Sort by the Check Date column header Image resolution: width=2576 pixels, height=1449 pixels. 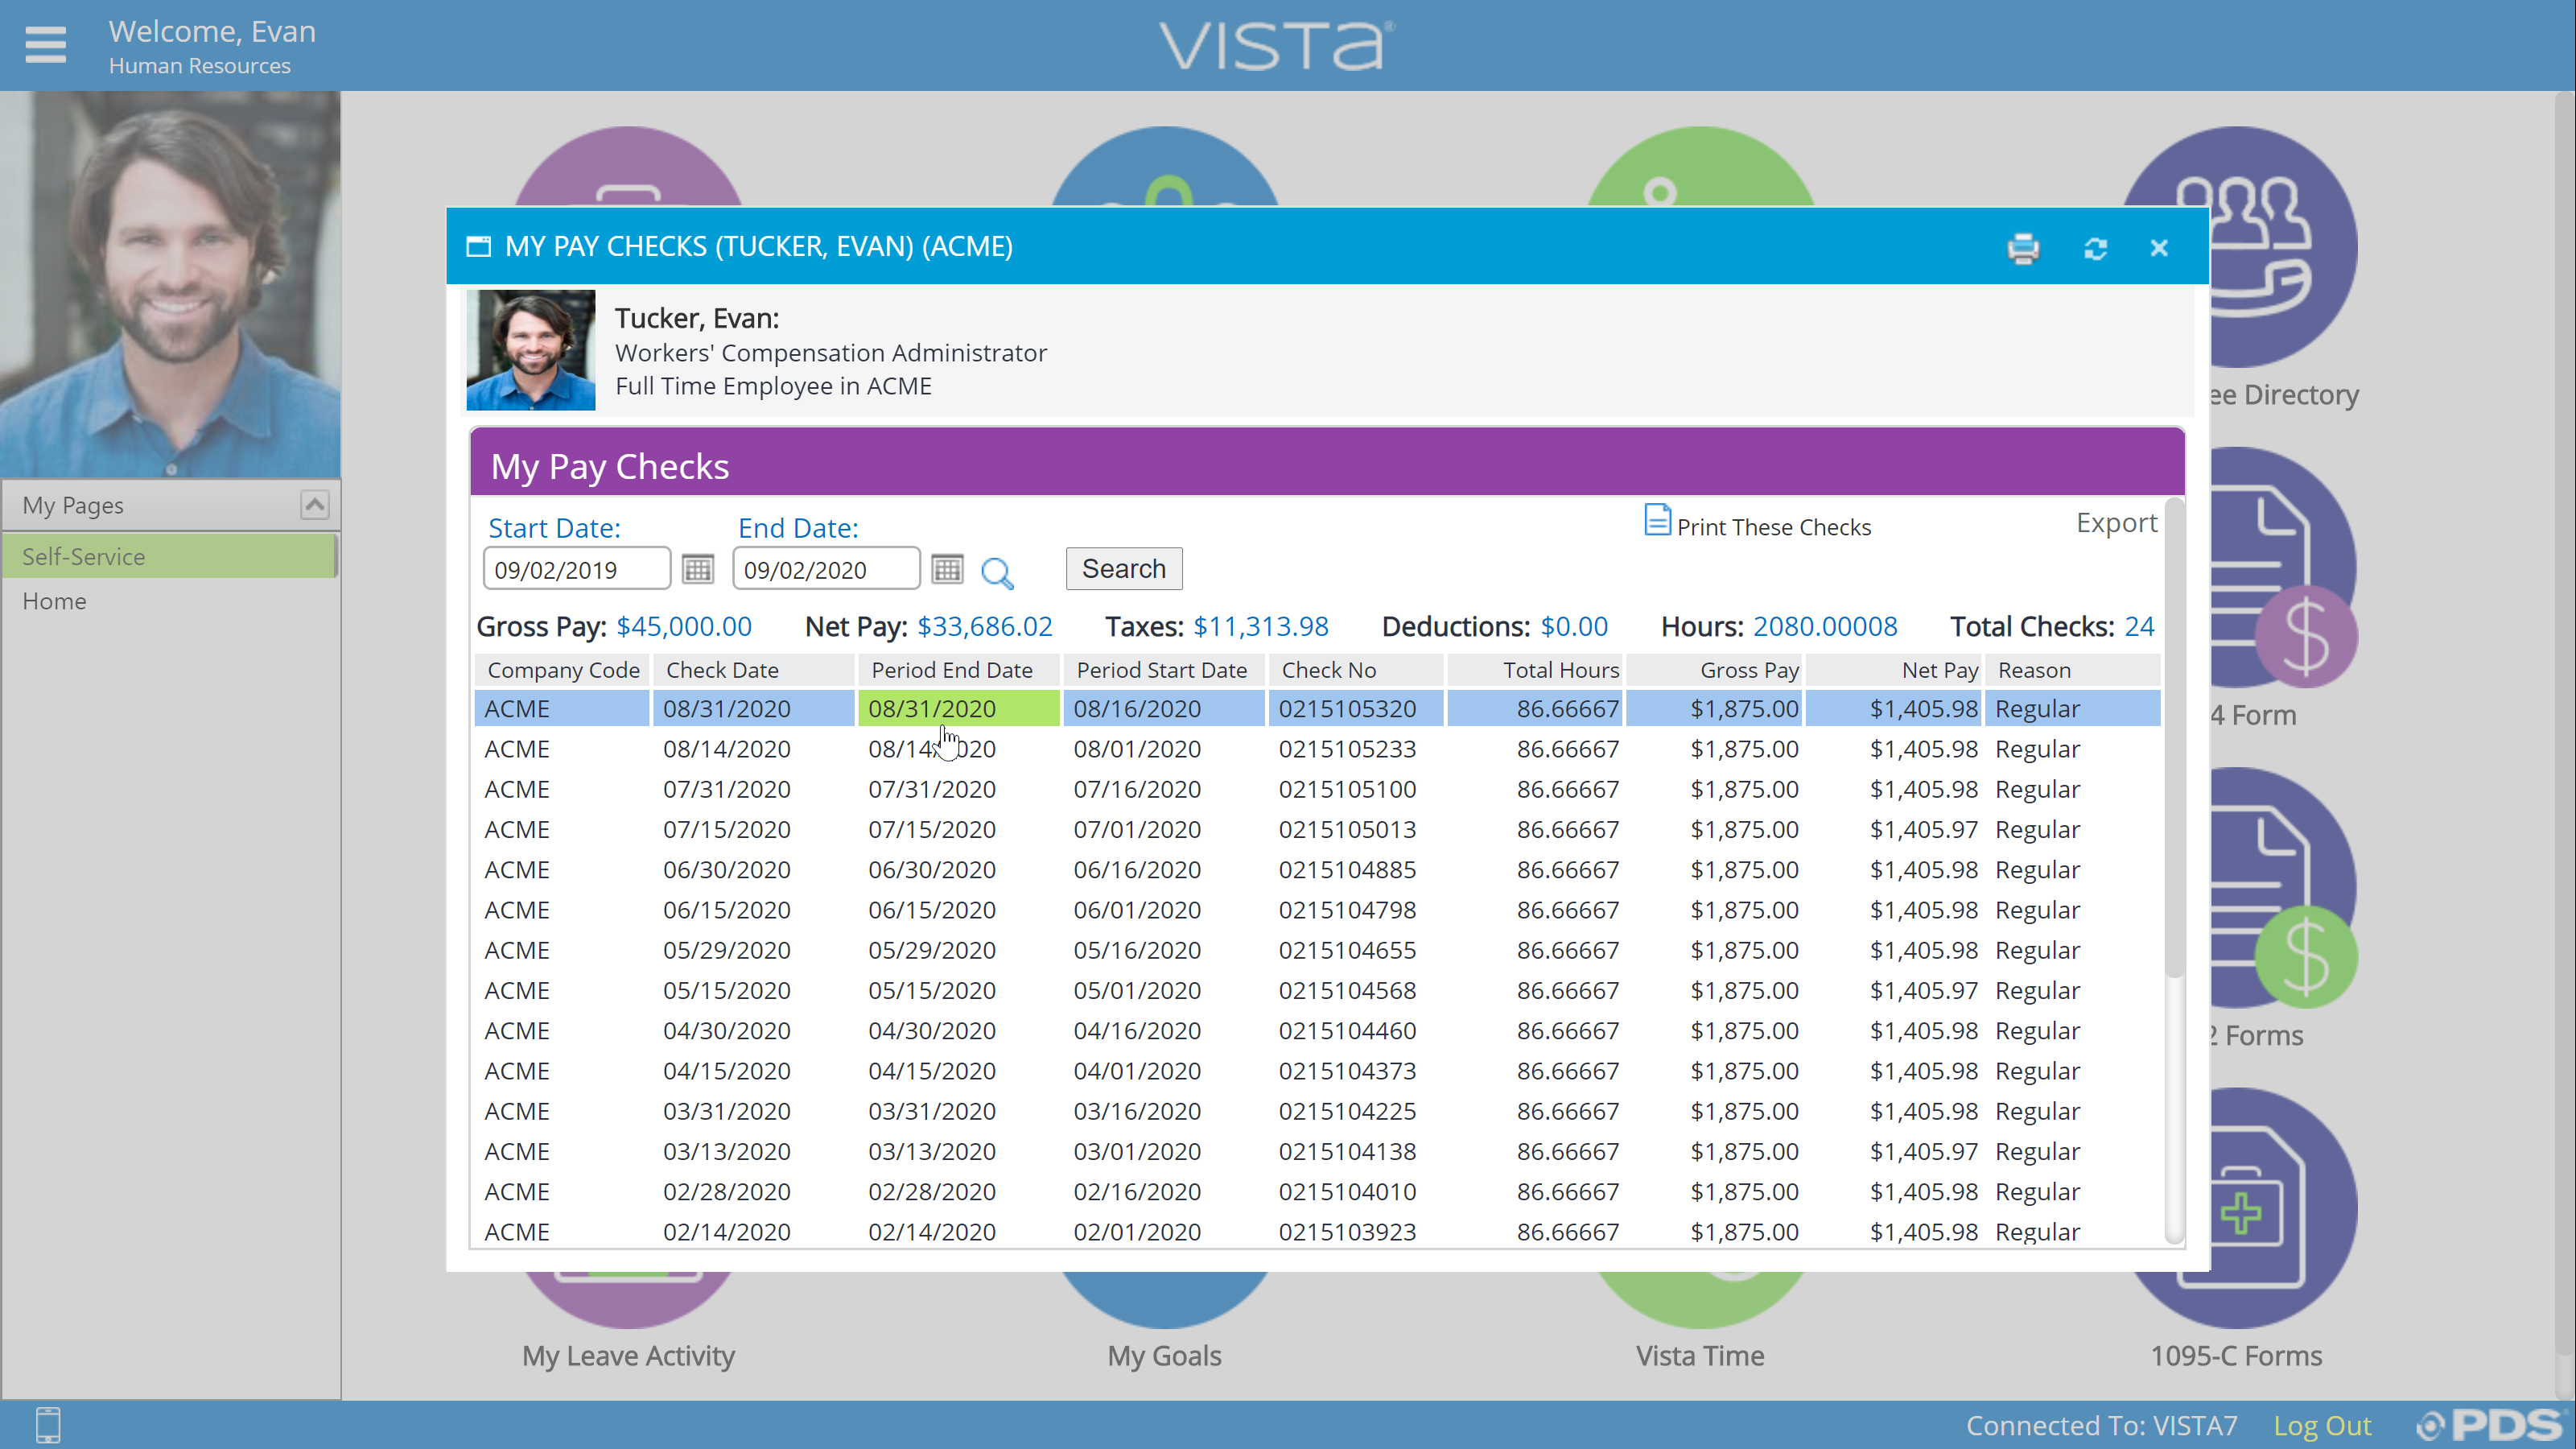[x=722, y=670]
